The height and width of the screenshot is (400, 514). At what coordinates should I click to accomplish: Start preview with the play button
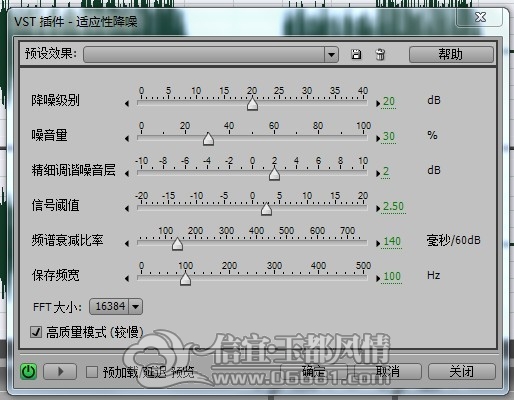[x=60, y=371]
